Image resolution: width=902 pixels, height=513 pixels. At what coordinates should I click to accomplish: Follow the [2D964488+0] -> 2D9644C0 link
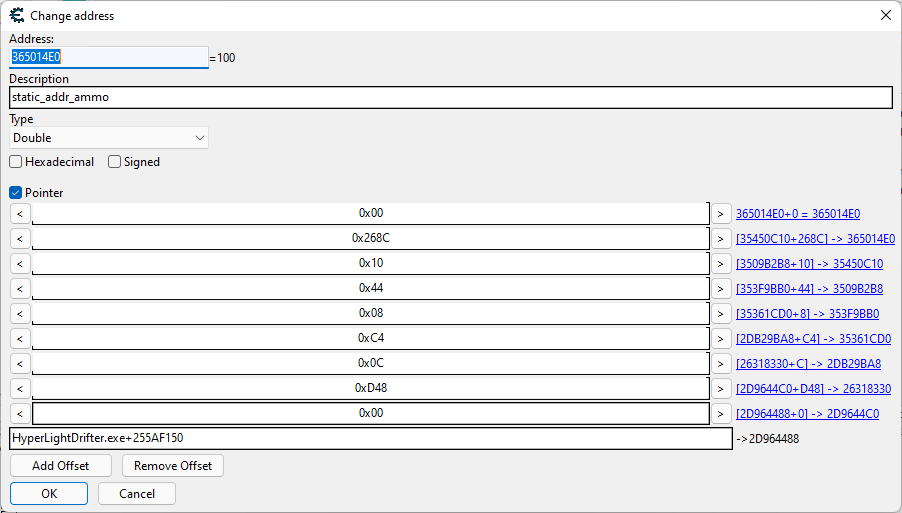(x=807, y=414)
